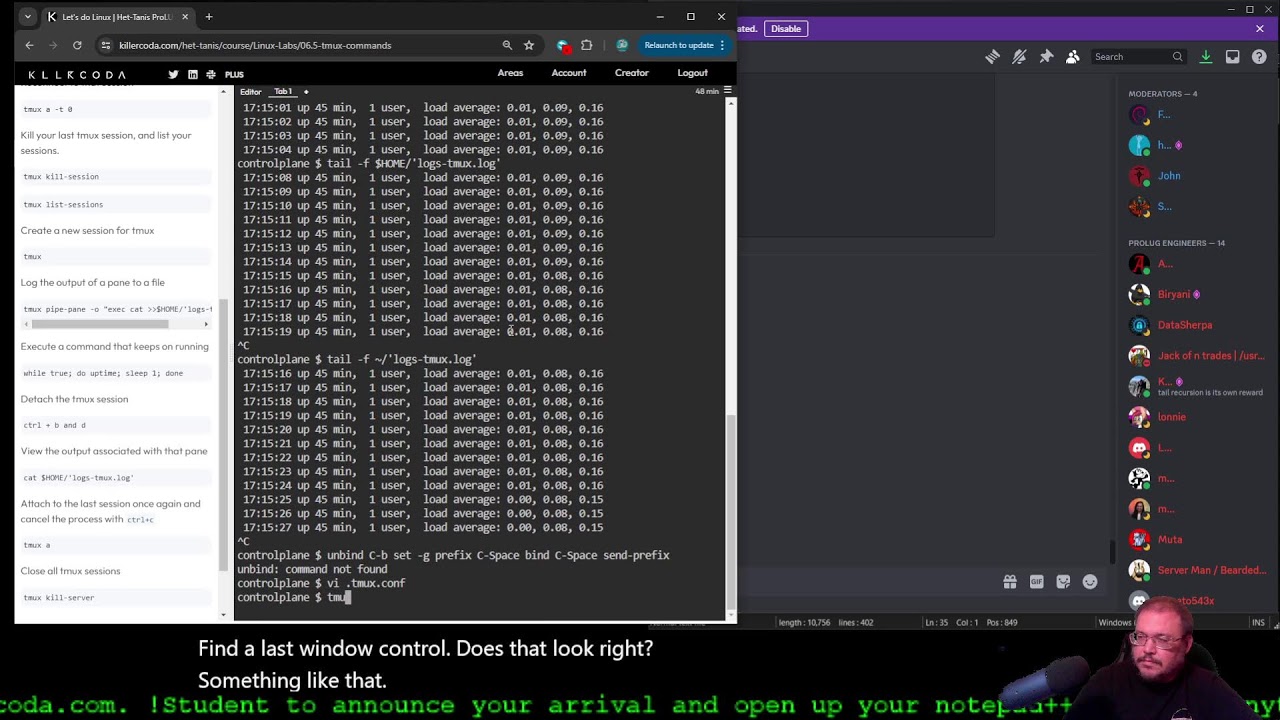Open the Chrome profile avatar
1280x720 pixels.
coord(622,45)
